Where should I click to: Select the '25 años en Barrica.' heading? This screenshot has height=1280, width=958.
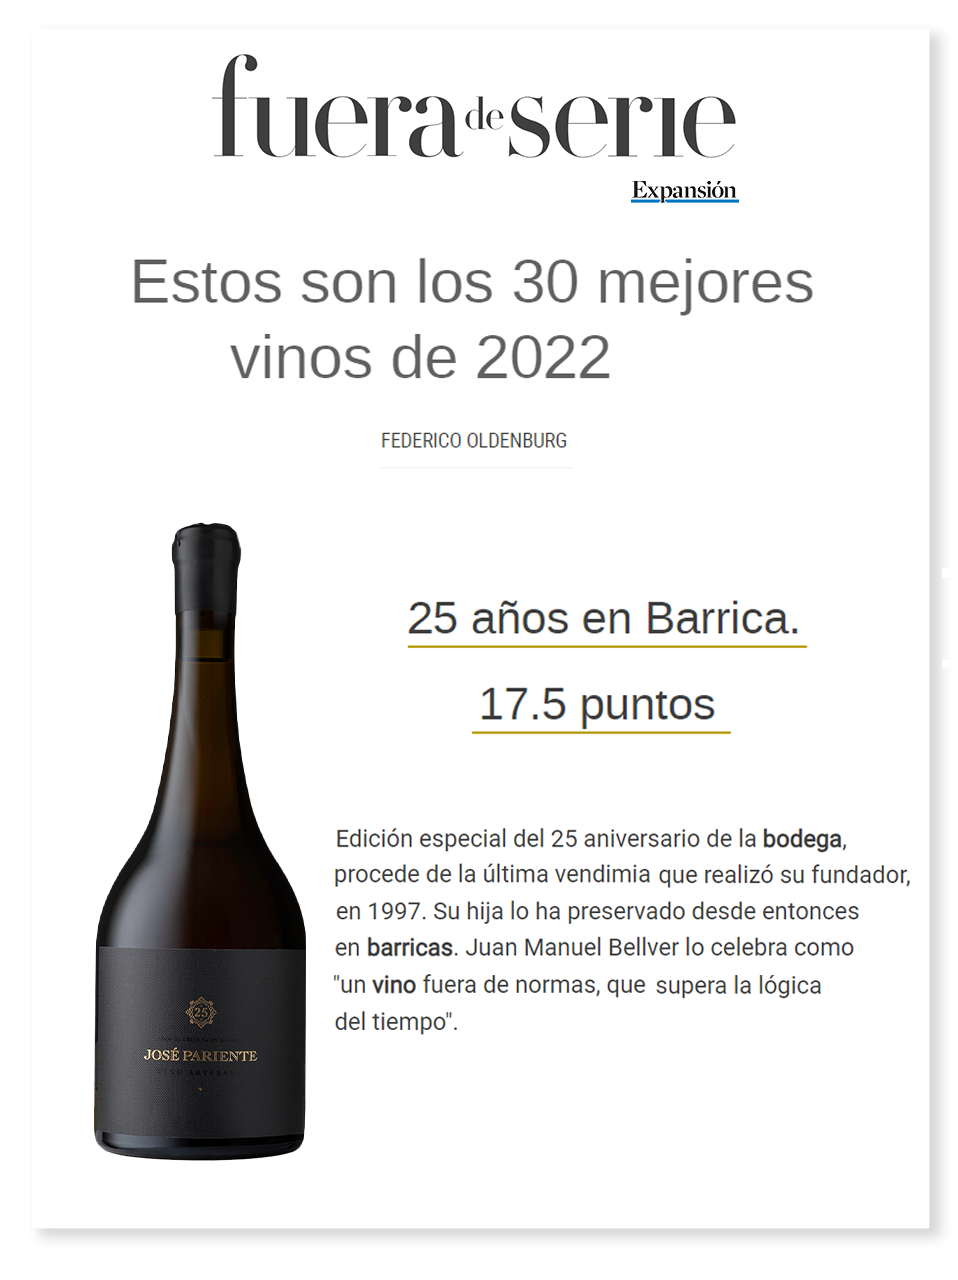point(604,618)
